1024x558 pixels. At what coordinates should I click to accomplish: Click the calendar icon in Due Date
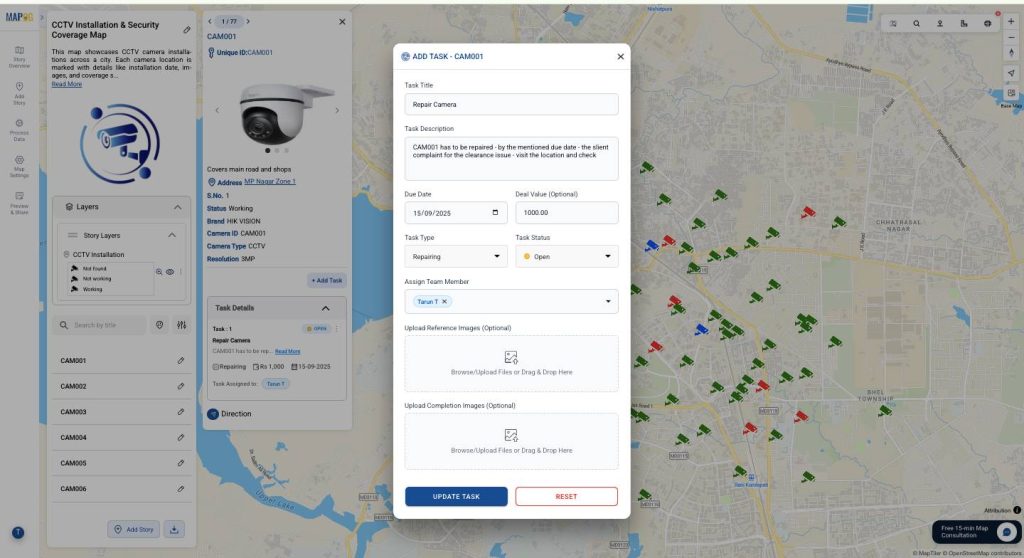[x=495, y=213]
